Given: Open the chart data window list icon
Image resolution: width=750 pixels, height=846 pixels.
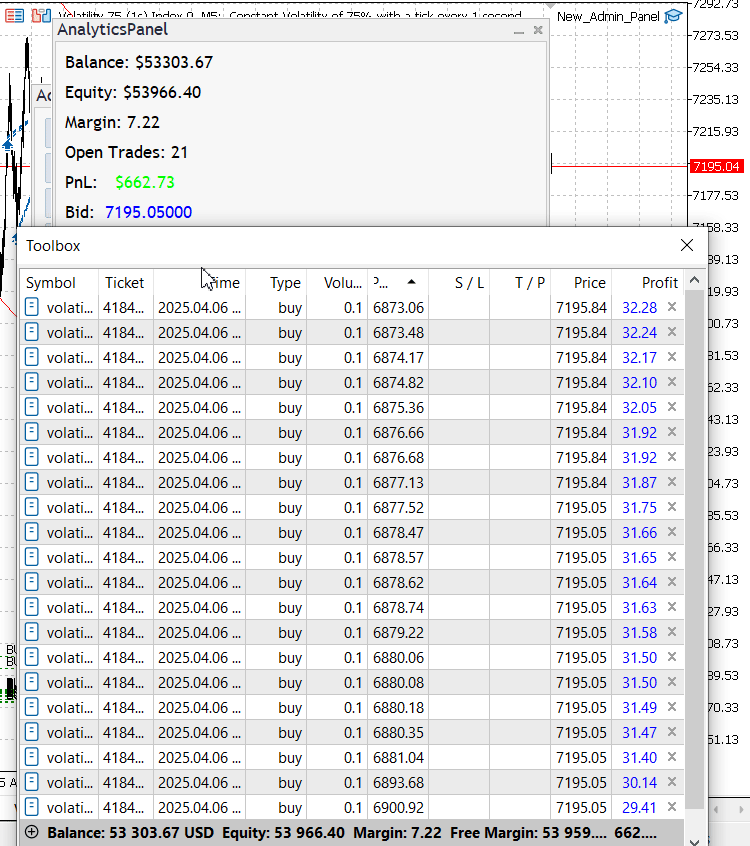Looking at the screenshot, I should 14,16.
